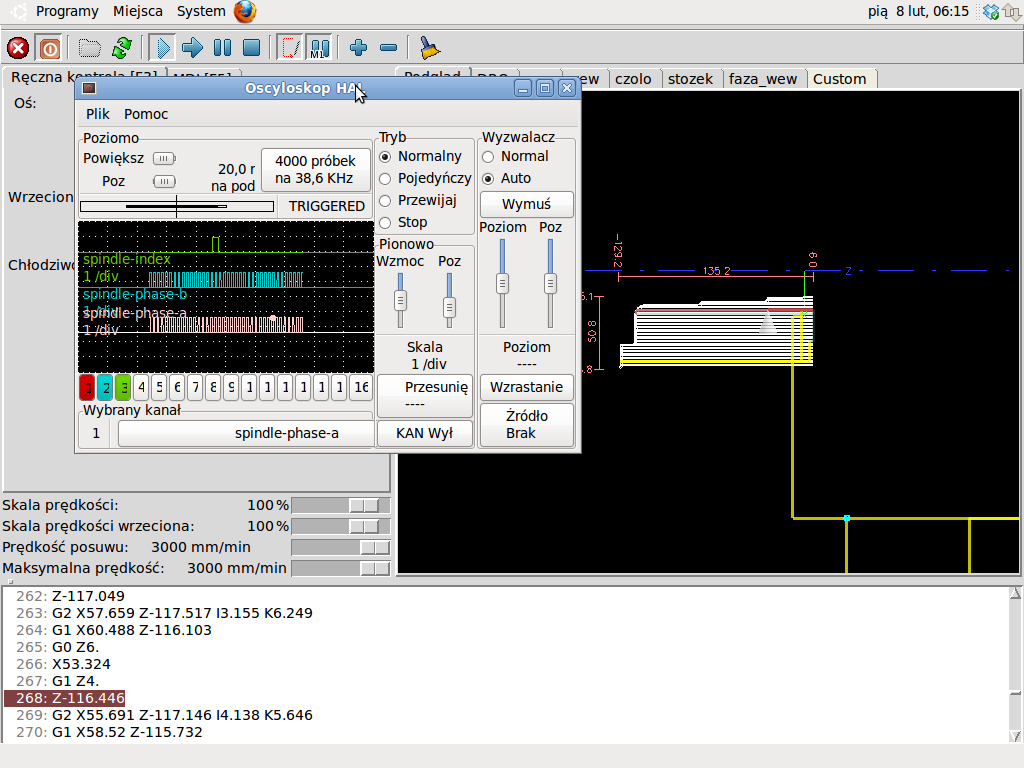Pause program execution in the toolbar
1024x768 pixels.
click(222, 48)
